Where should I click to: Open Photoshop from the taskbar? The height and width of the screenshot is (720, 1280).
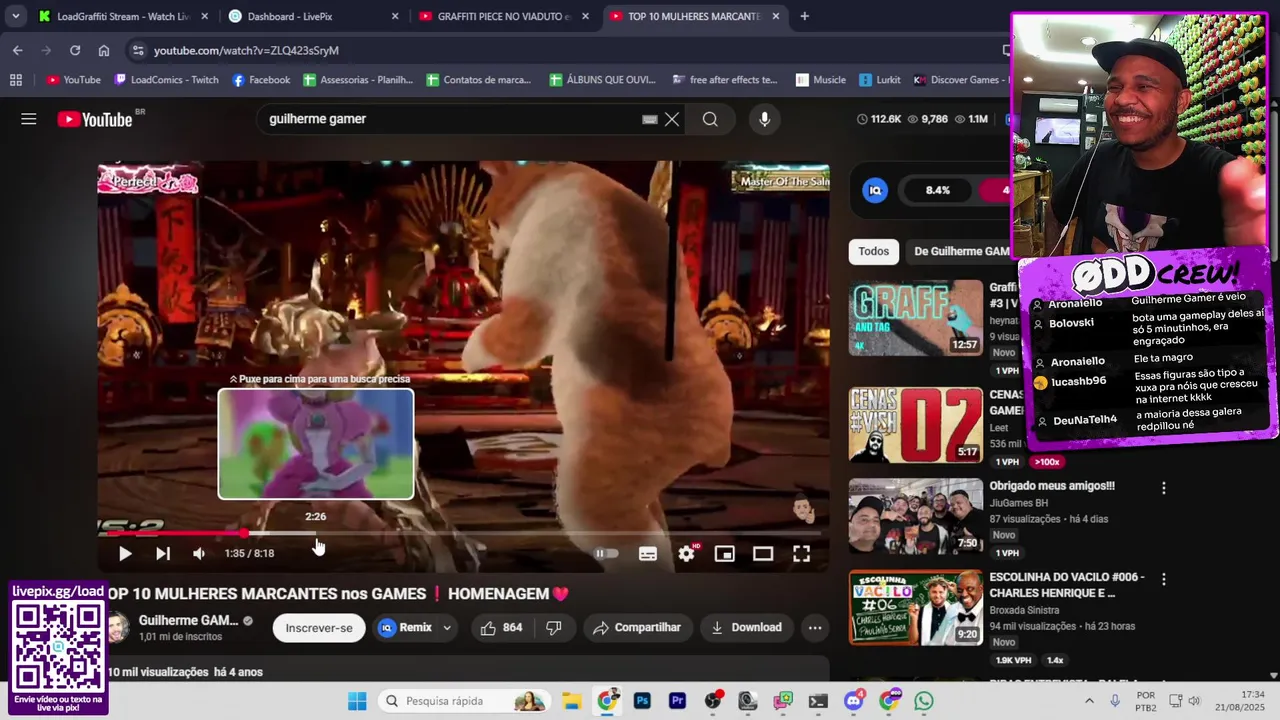[x=642, y=701]
